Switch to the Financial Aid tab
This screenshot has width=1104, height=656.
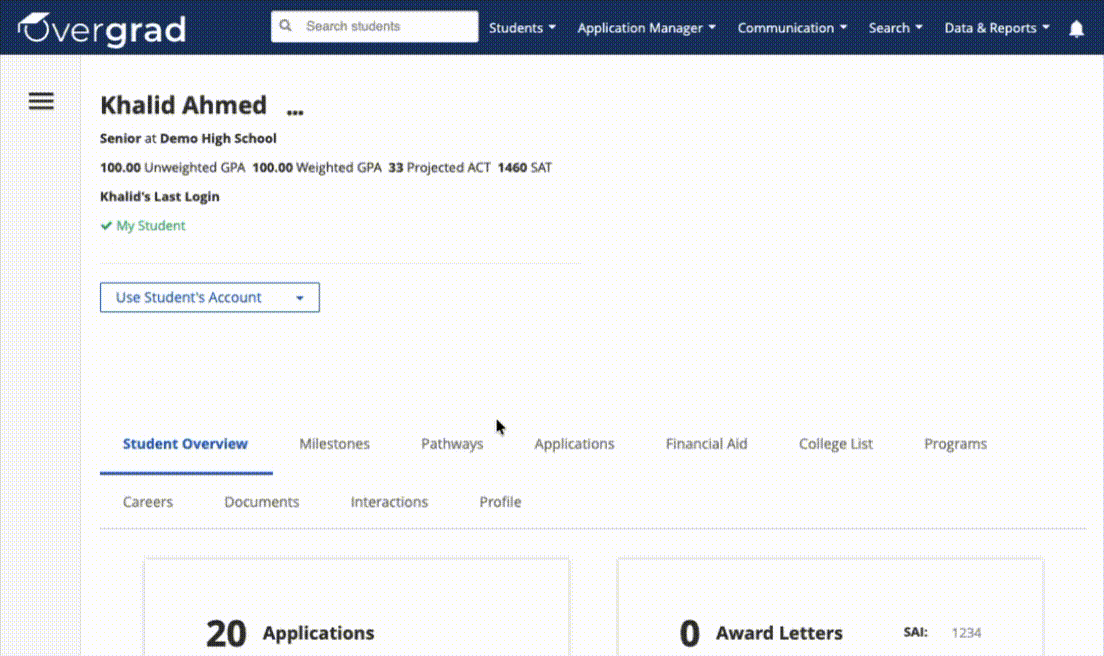tap(706, 444)
